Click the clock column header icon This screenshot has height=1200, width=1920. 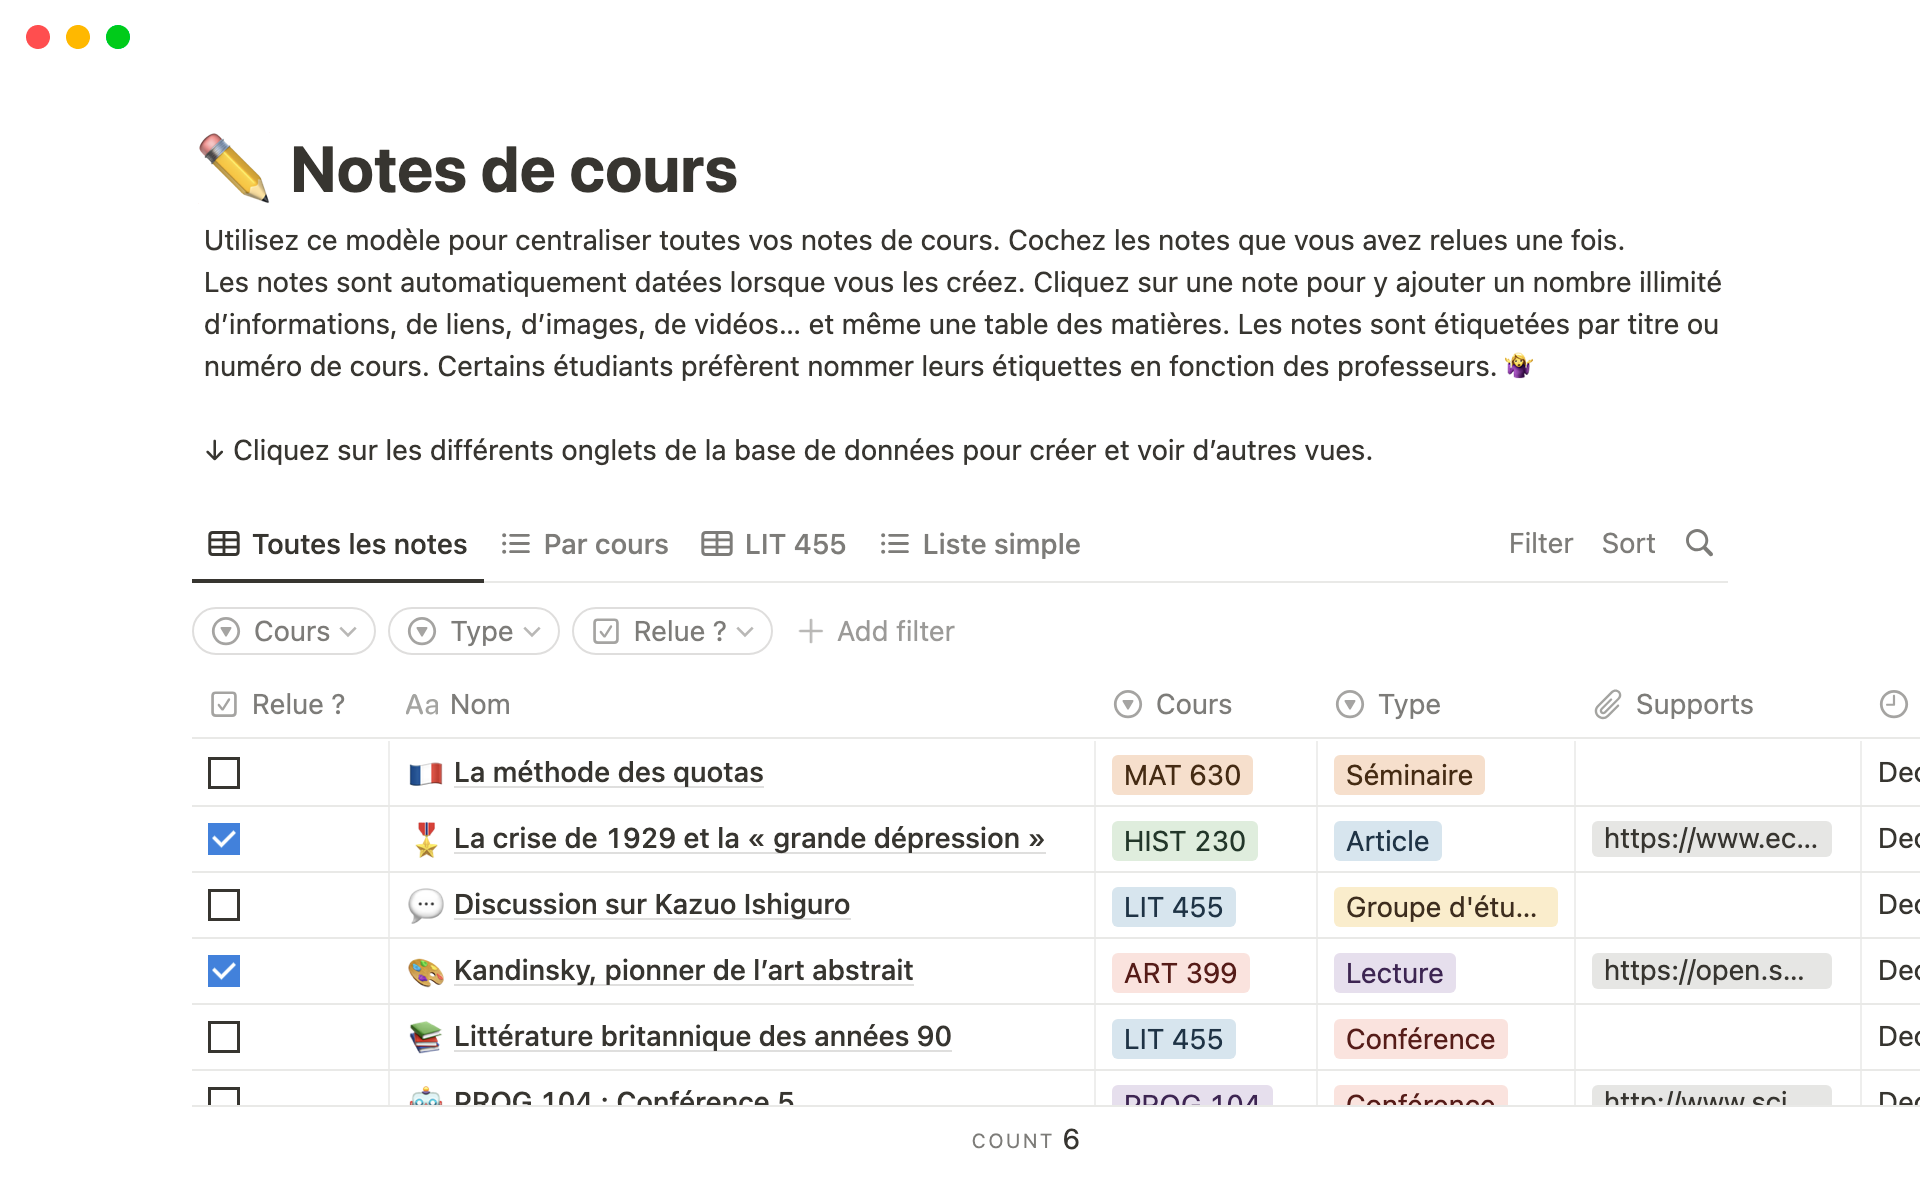[1893, 704]
